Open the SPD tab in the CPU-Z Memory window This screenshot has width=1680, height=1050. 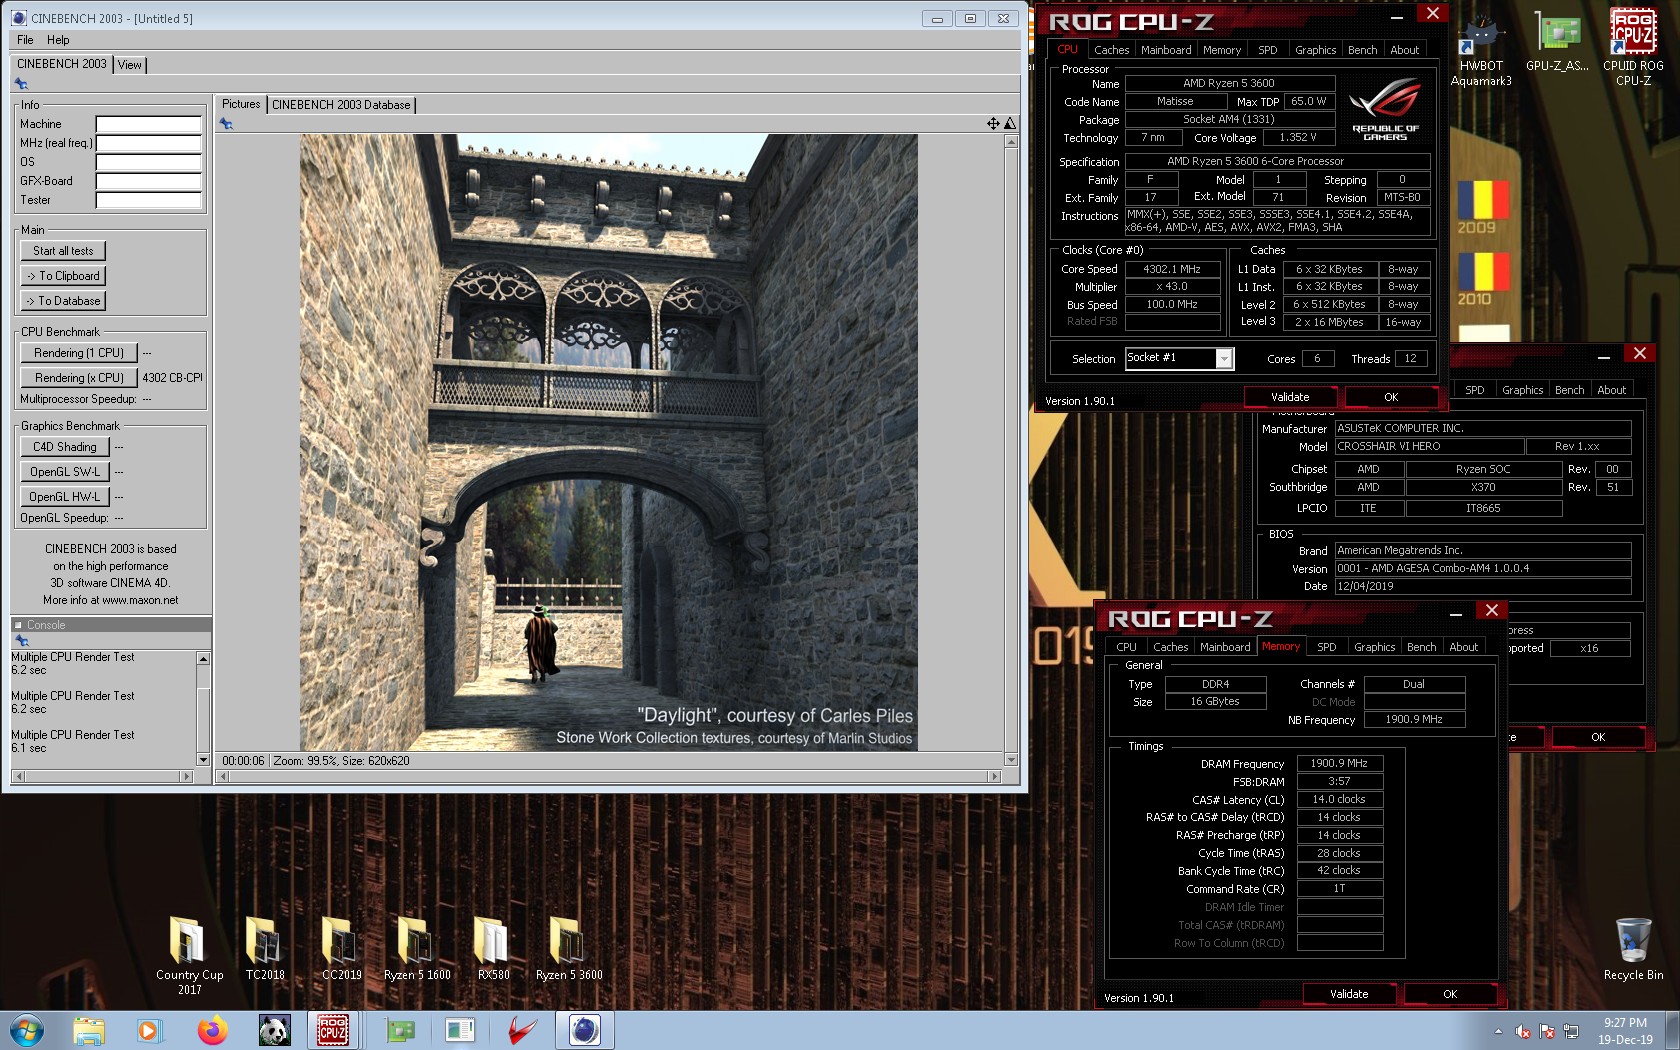point(1327,647)
